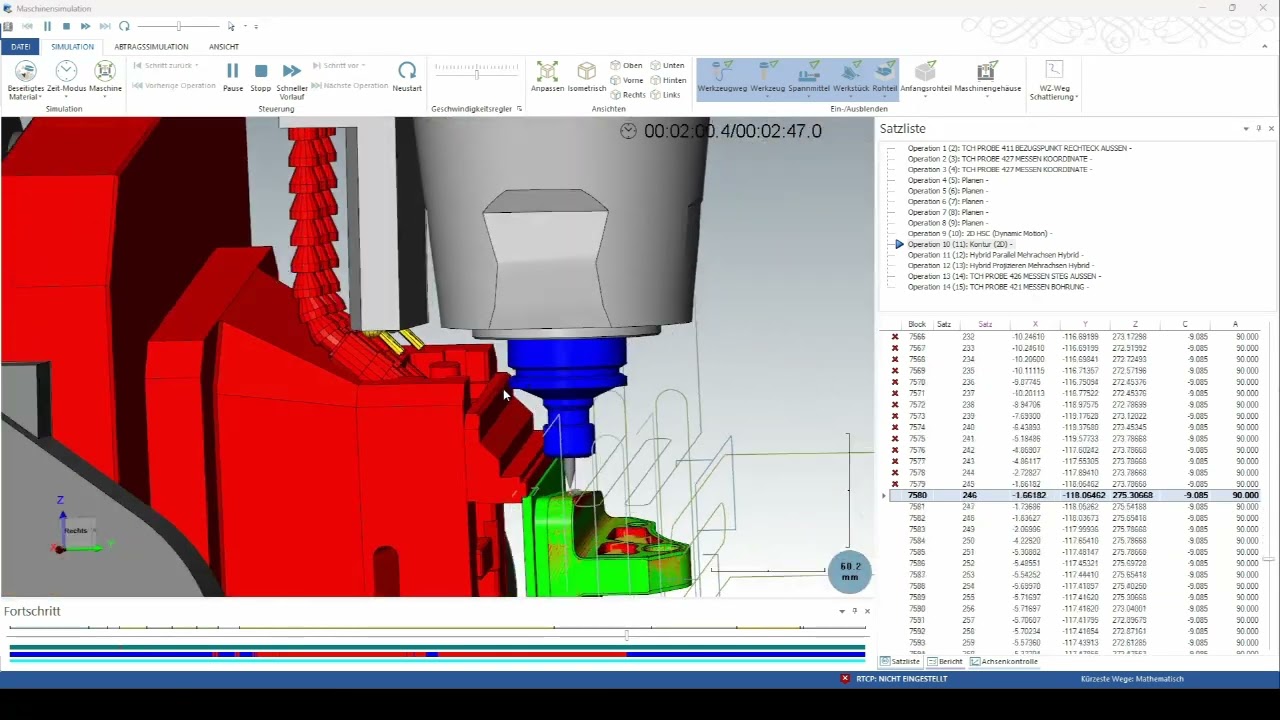Screen dimensions: 1280x720
Task: Select the SIMULATION ribbon tab
Action: pyautogui.click(x=72, y=47)
